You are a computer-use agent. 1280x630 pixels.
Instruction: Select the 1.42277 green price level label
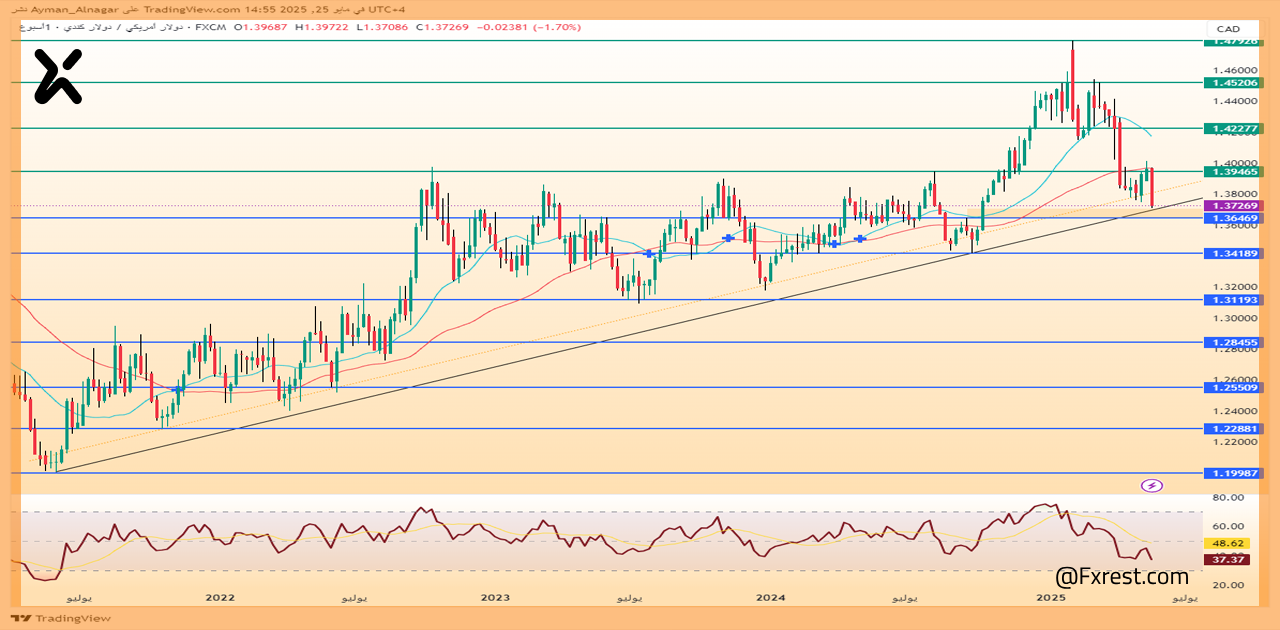coord(1235,129)
